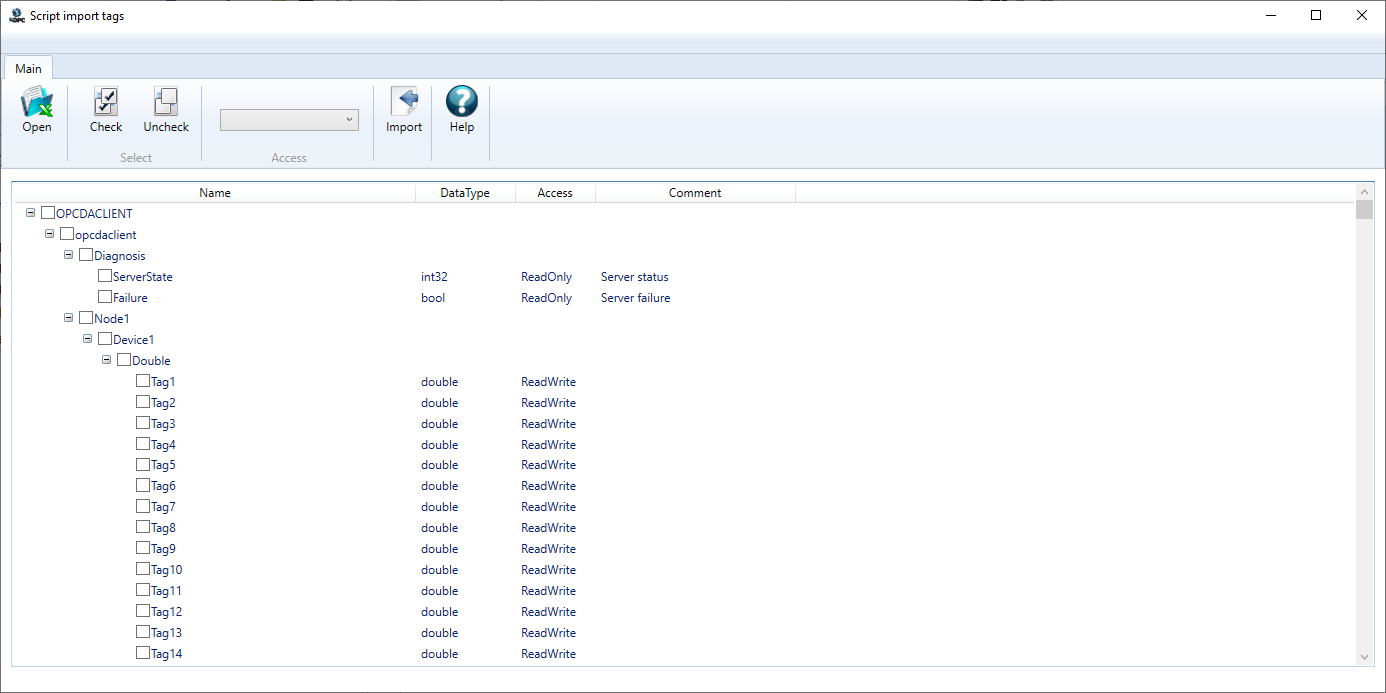Select the Tag4 checkbox
1386x693 pixels.
point(143,444)
